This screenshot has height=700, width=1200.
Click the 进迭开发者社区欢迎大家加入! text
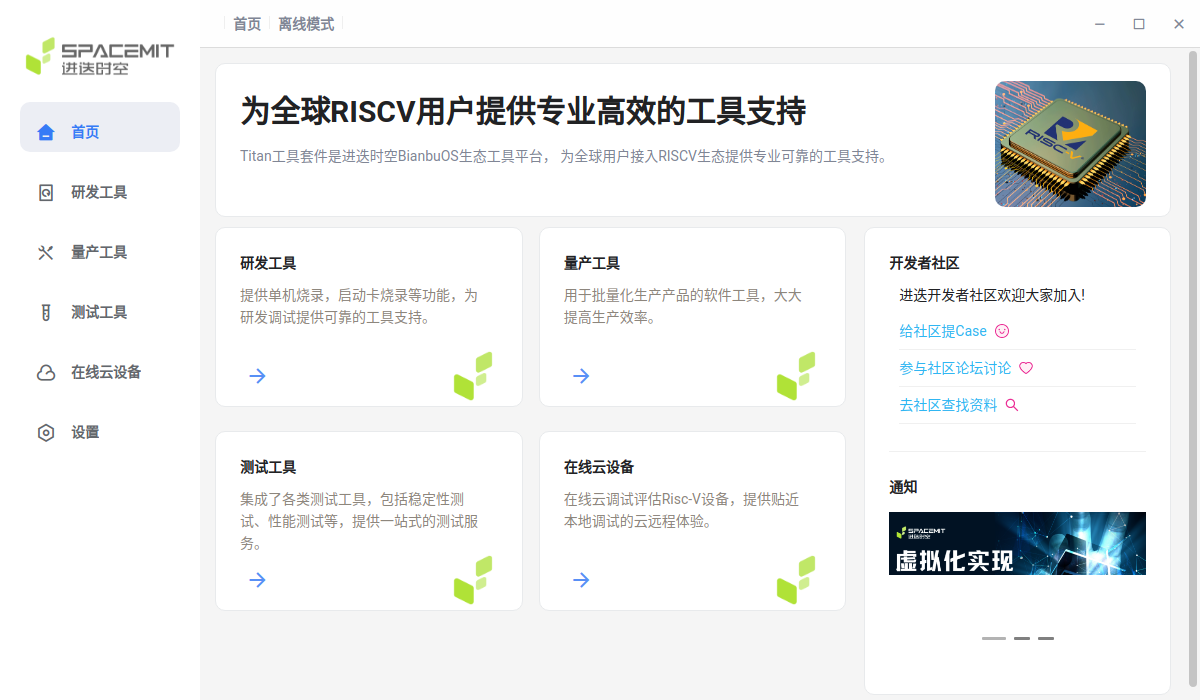tap(992, 295)
